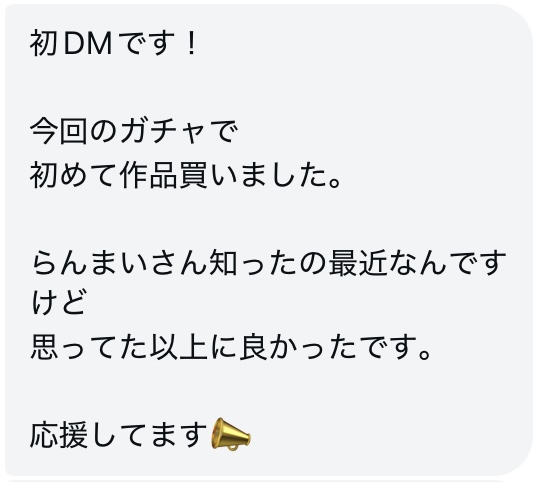Click the line 思ってた以上に良かったです。

231,347
